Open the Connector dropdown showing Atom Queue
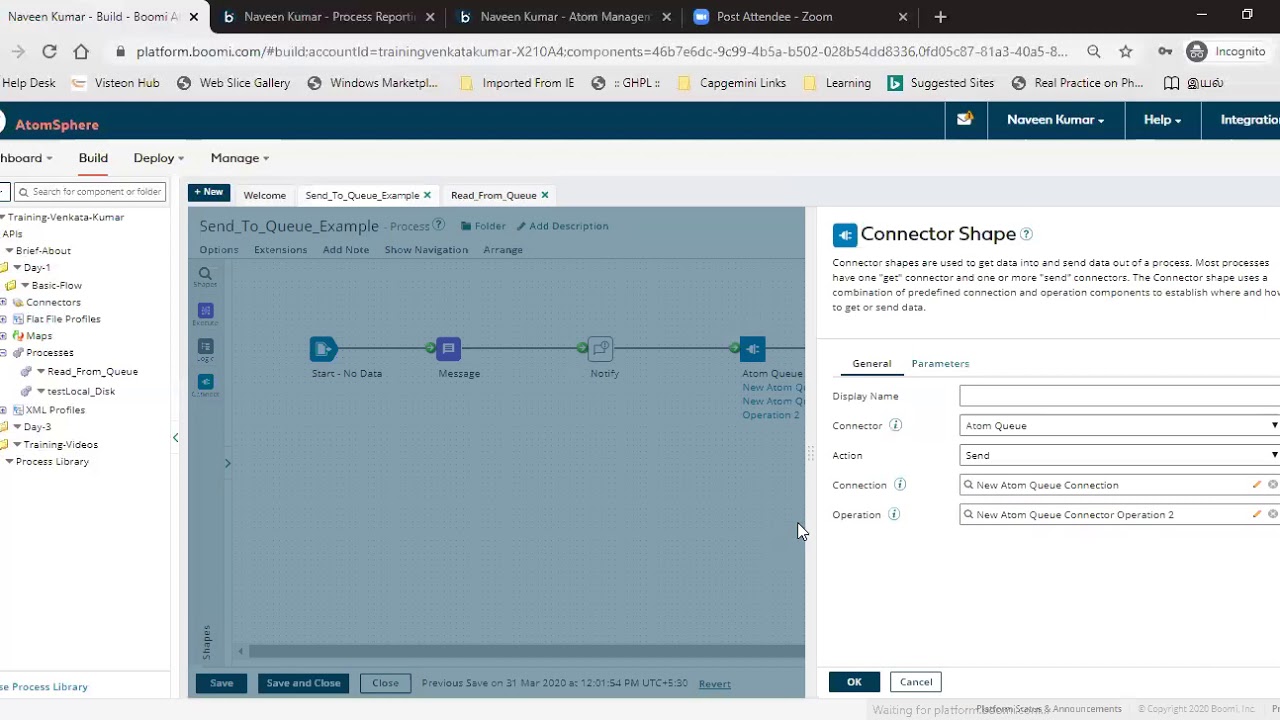 [x=1119, y=426]
